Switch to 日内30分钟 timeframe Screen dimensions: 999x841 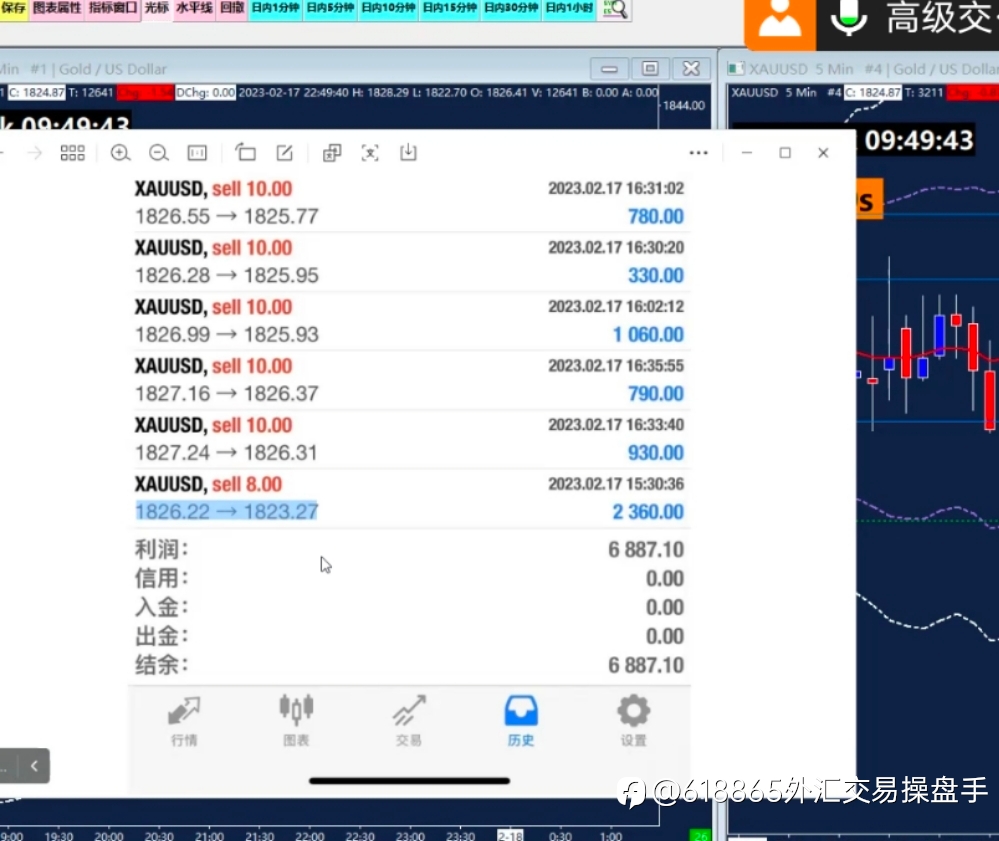click(x=511, y=8)
